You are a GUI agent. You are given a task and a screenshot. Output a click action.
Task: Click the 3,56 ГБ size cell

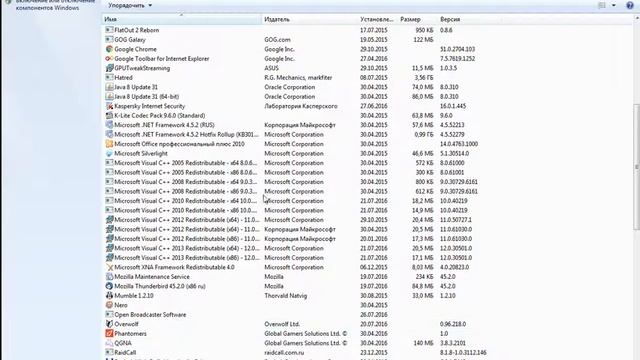424,78
